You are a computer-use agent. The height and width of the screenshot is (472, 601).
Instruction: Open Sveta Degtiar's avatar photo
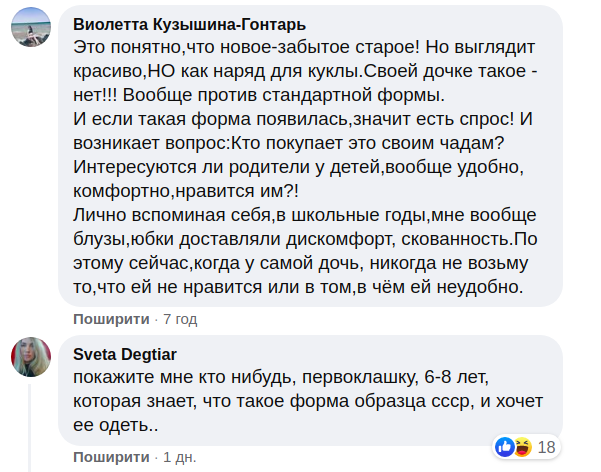30,357
